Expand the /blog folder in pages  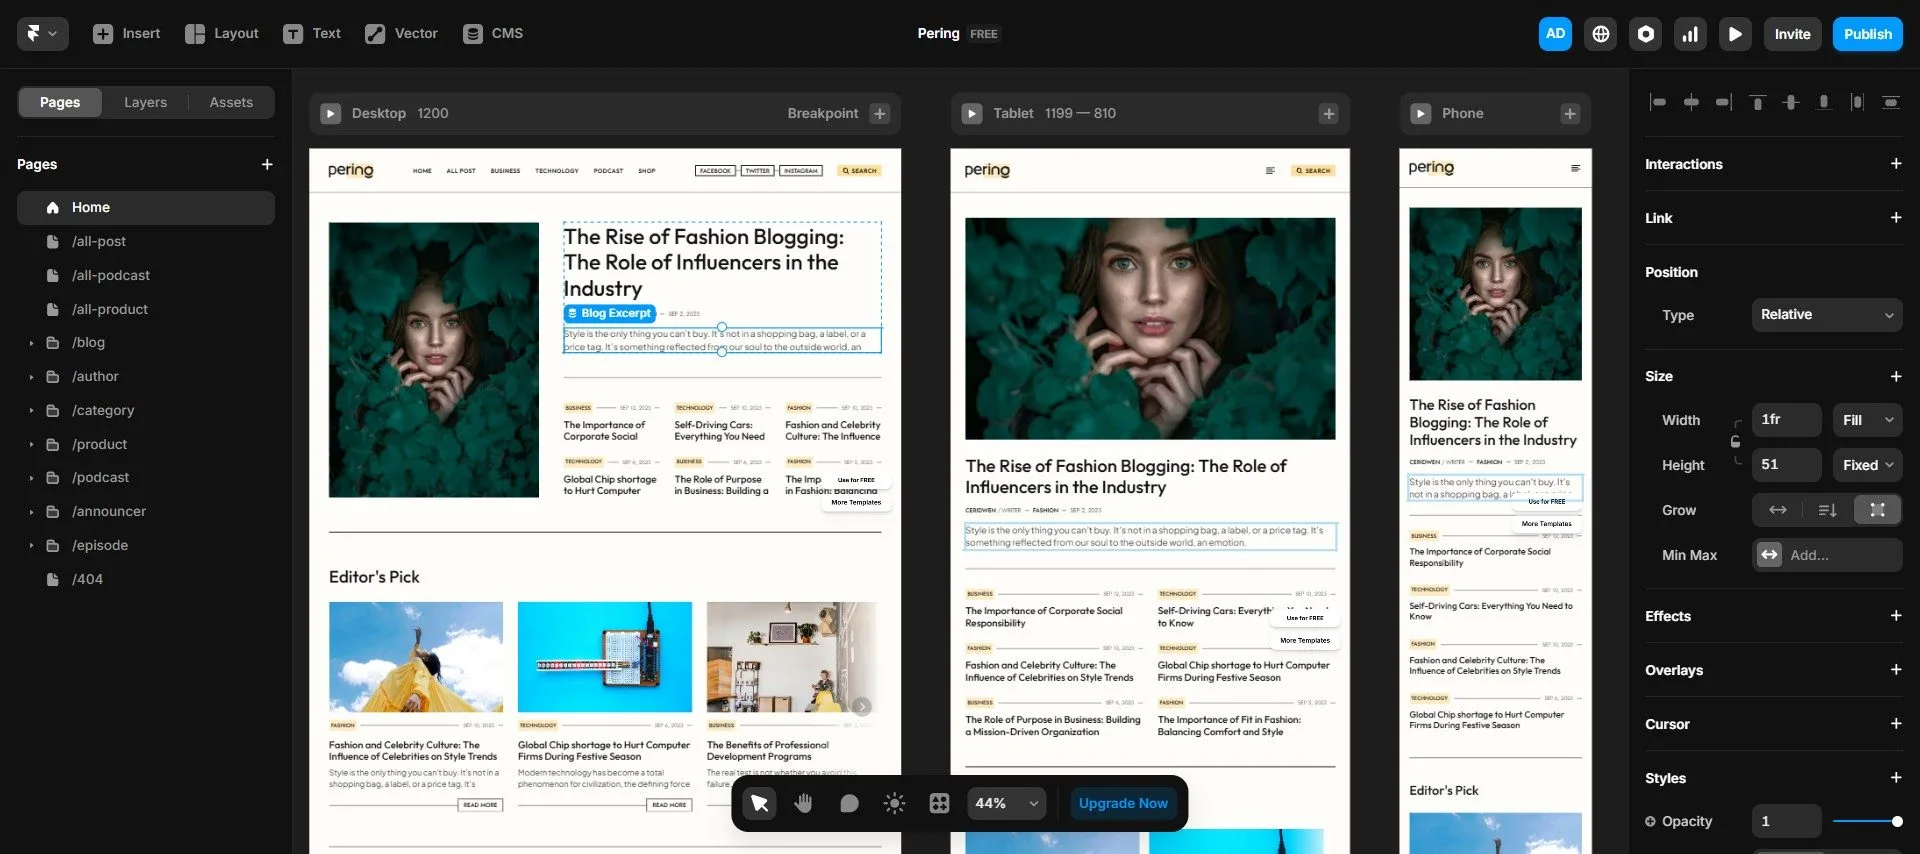31,343
